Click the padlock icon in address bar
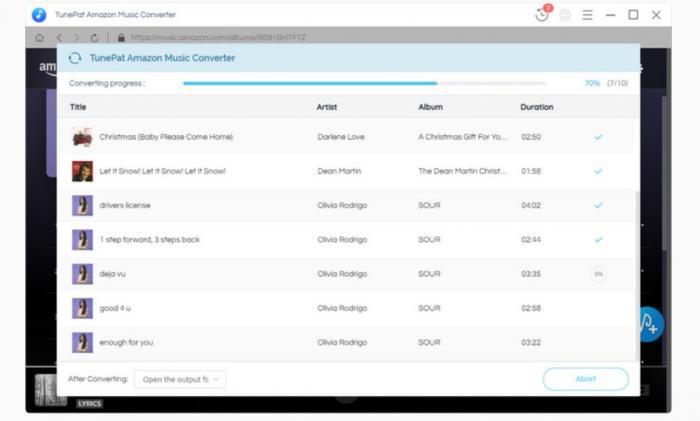700x421 pixels. click(x=121, y=38)
